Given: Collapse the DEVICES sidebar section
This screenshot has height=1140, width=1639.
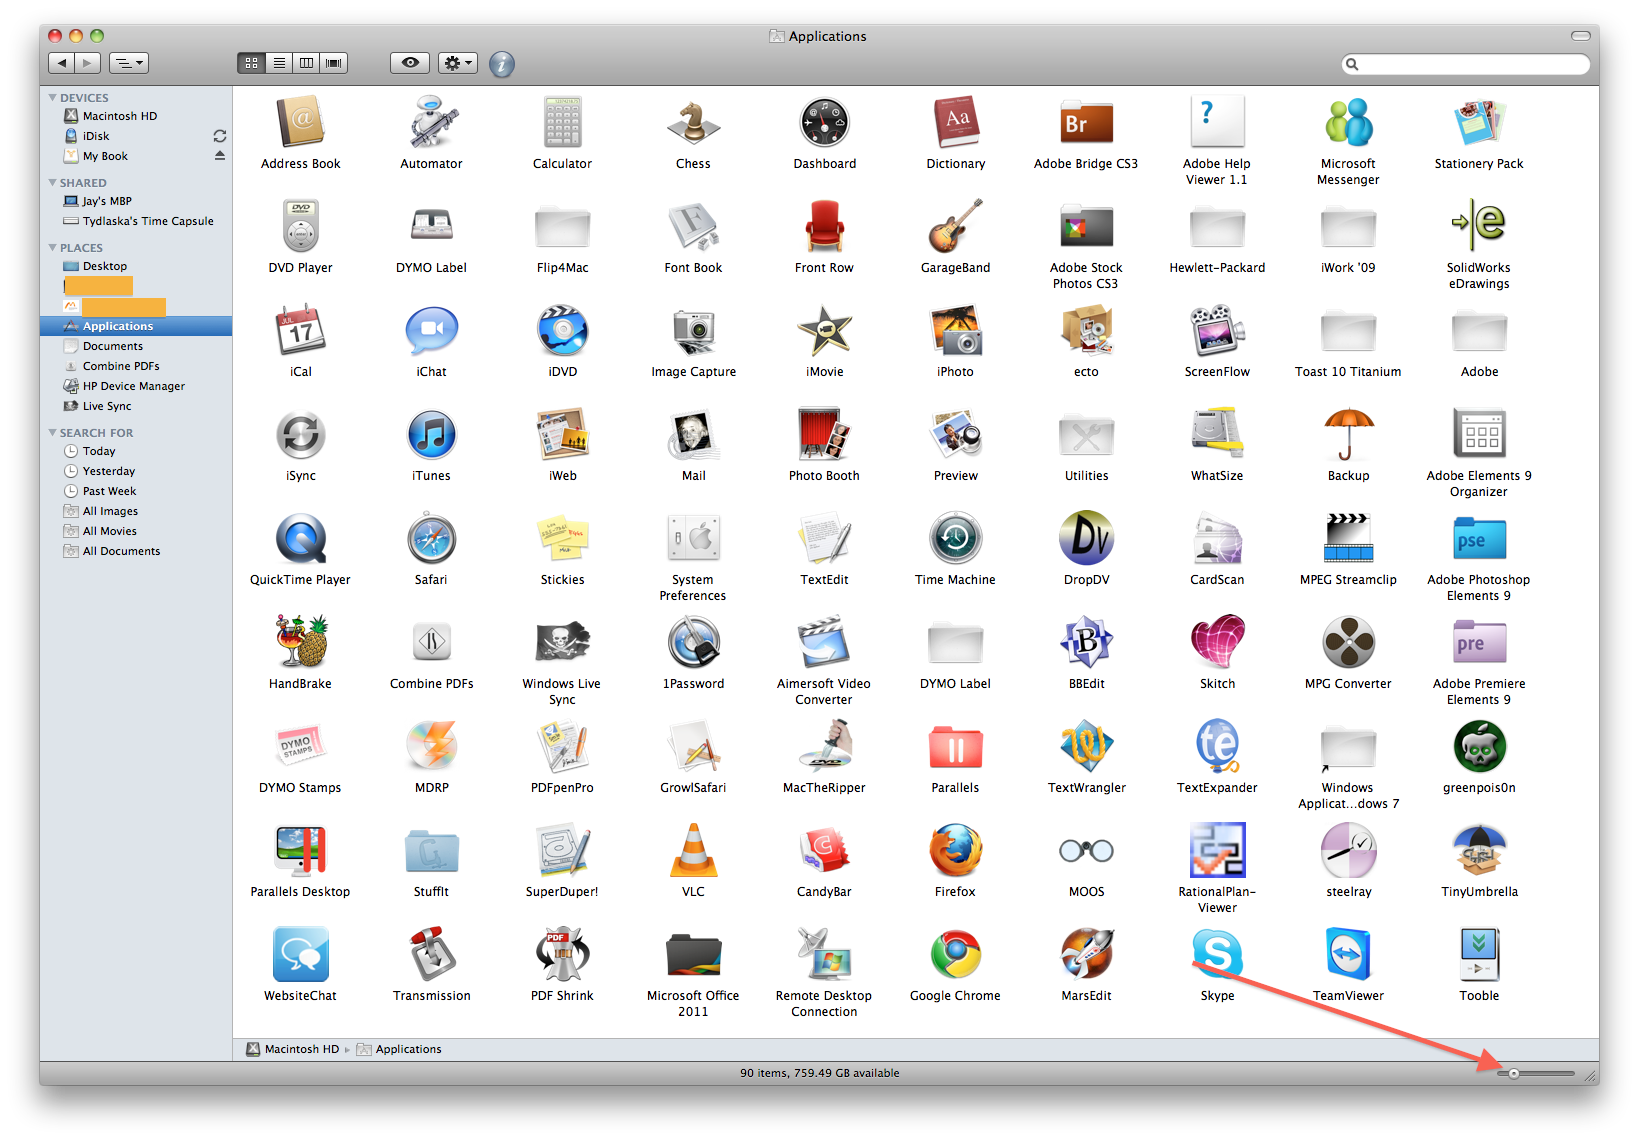Looking at the screenshot, I should [x=53, y=97].
